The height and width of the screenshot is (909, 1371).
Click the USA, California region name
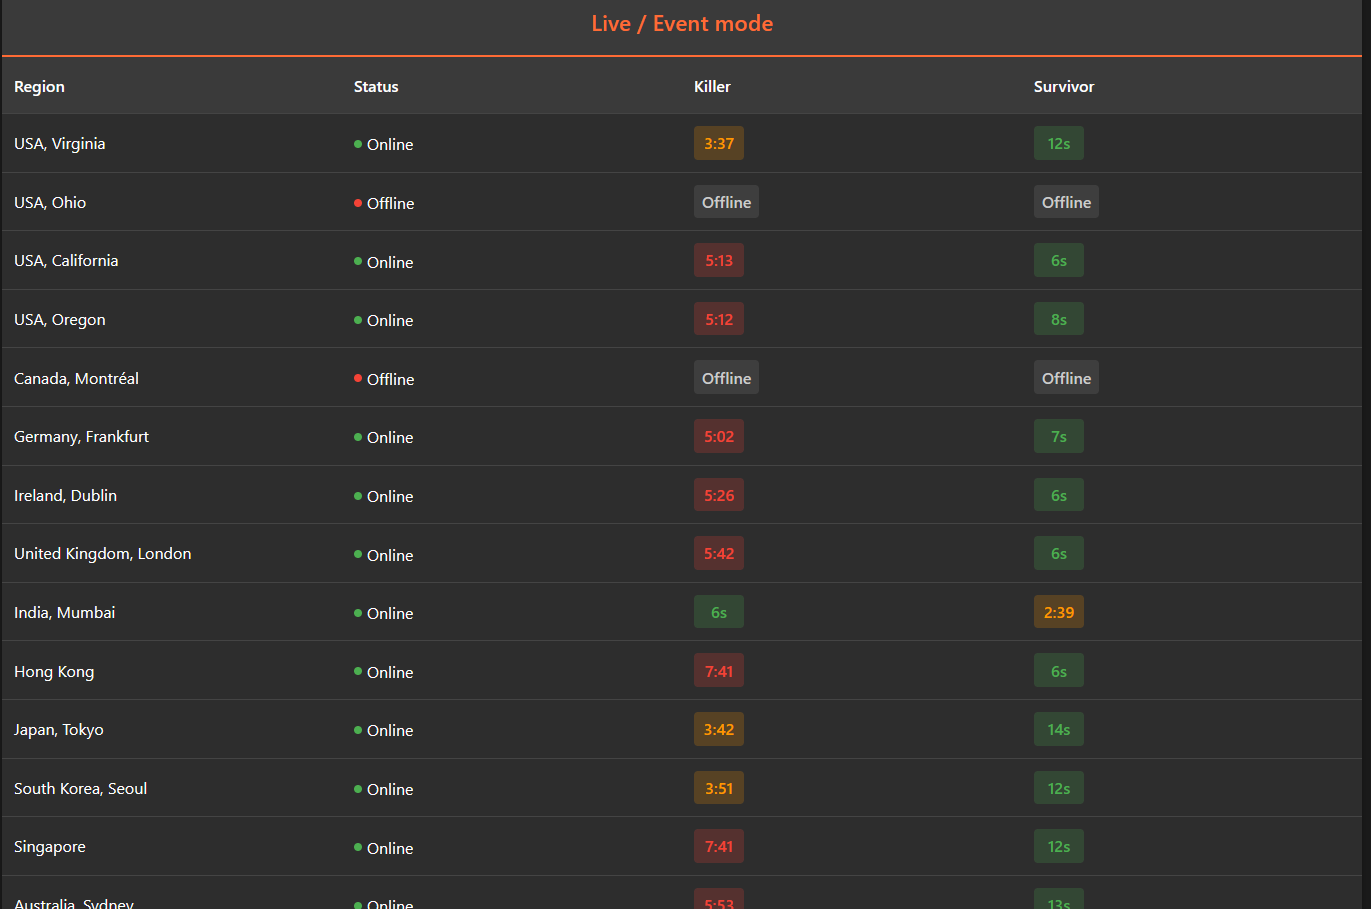coord(66,261)
